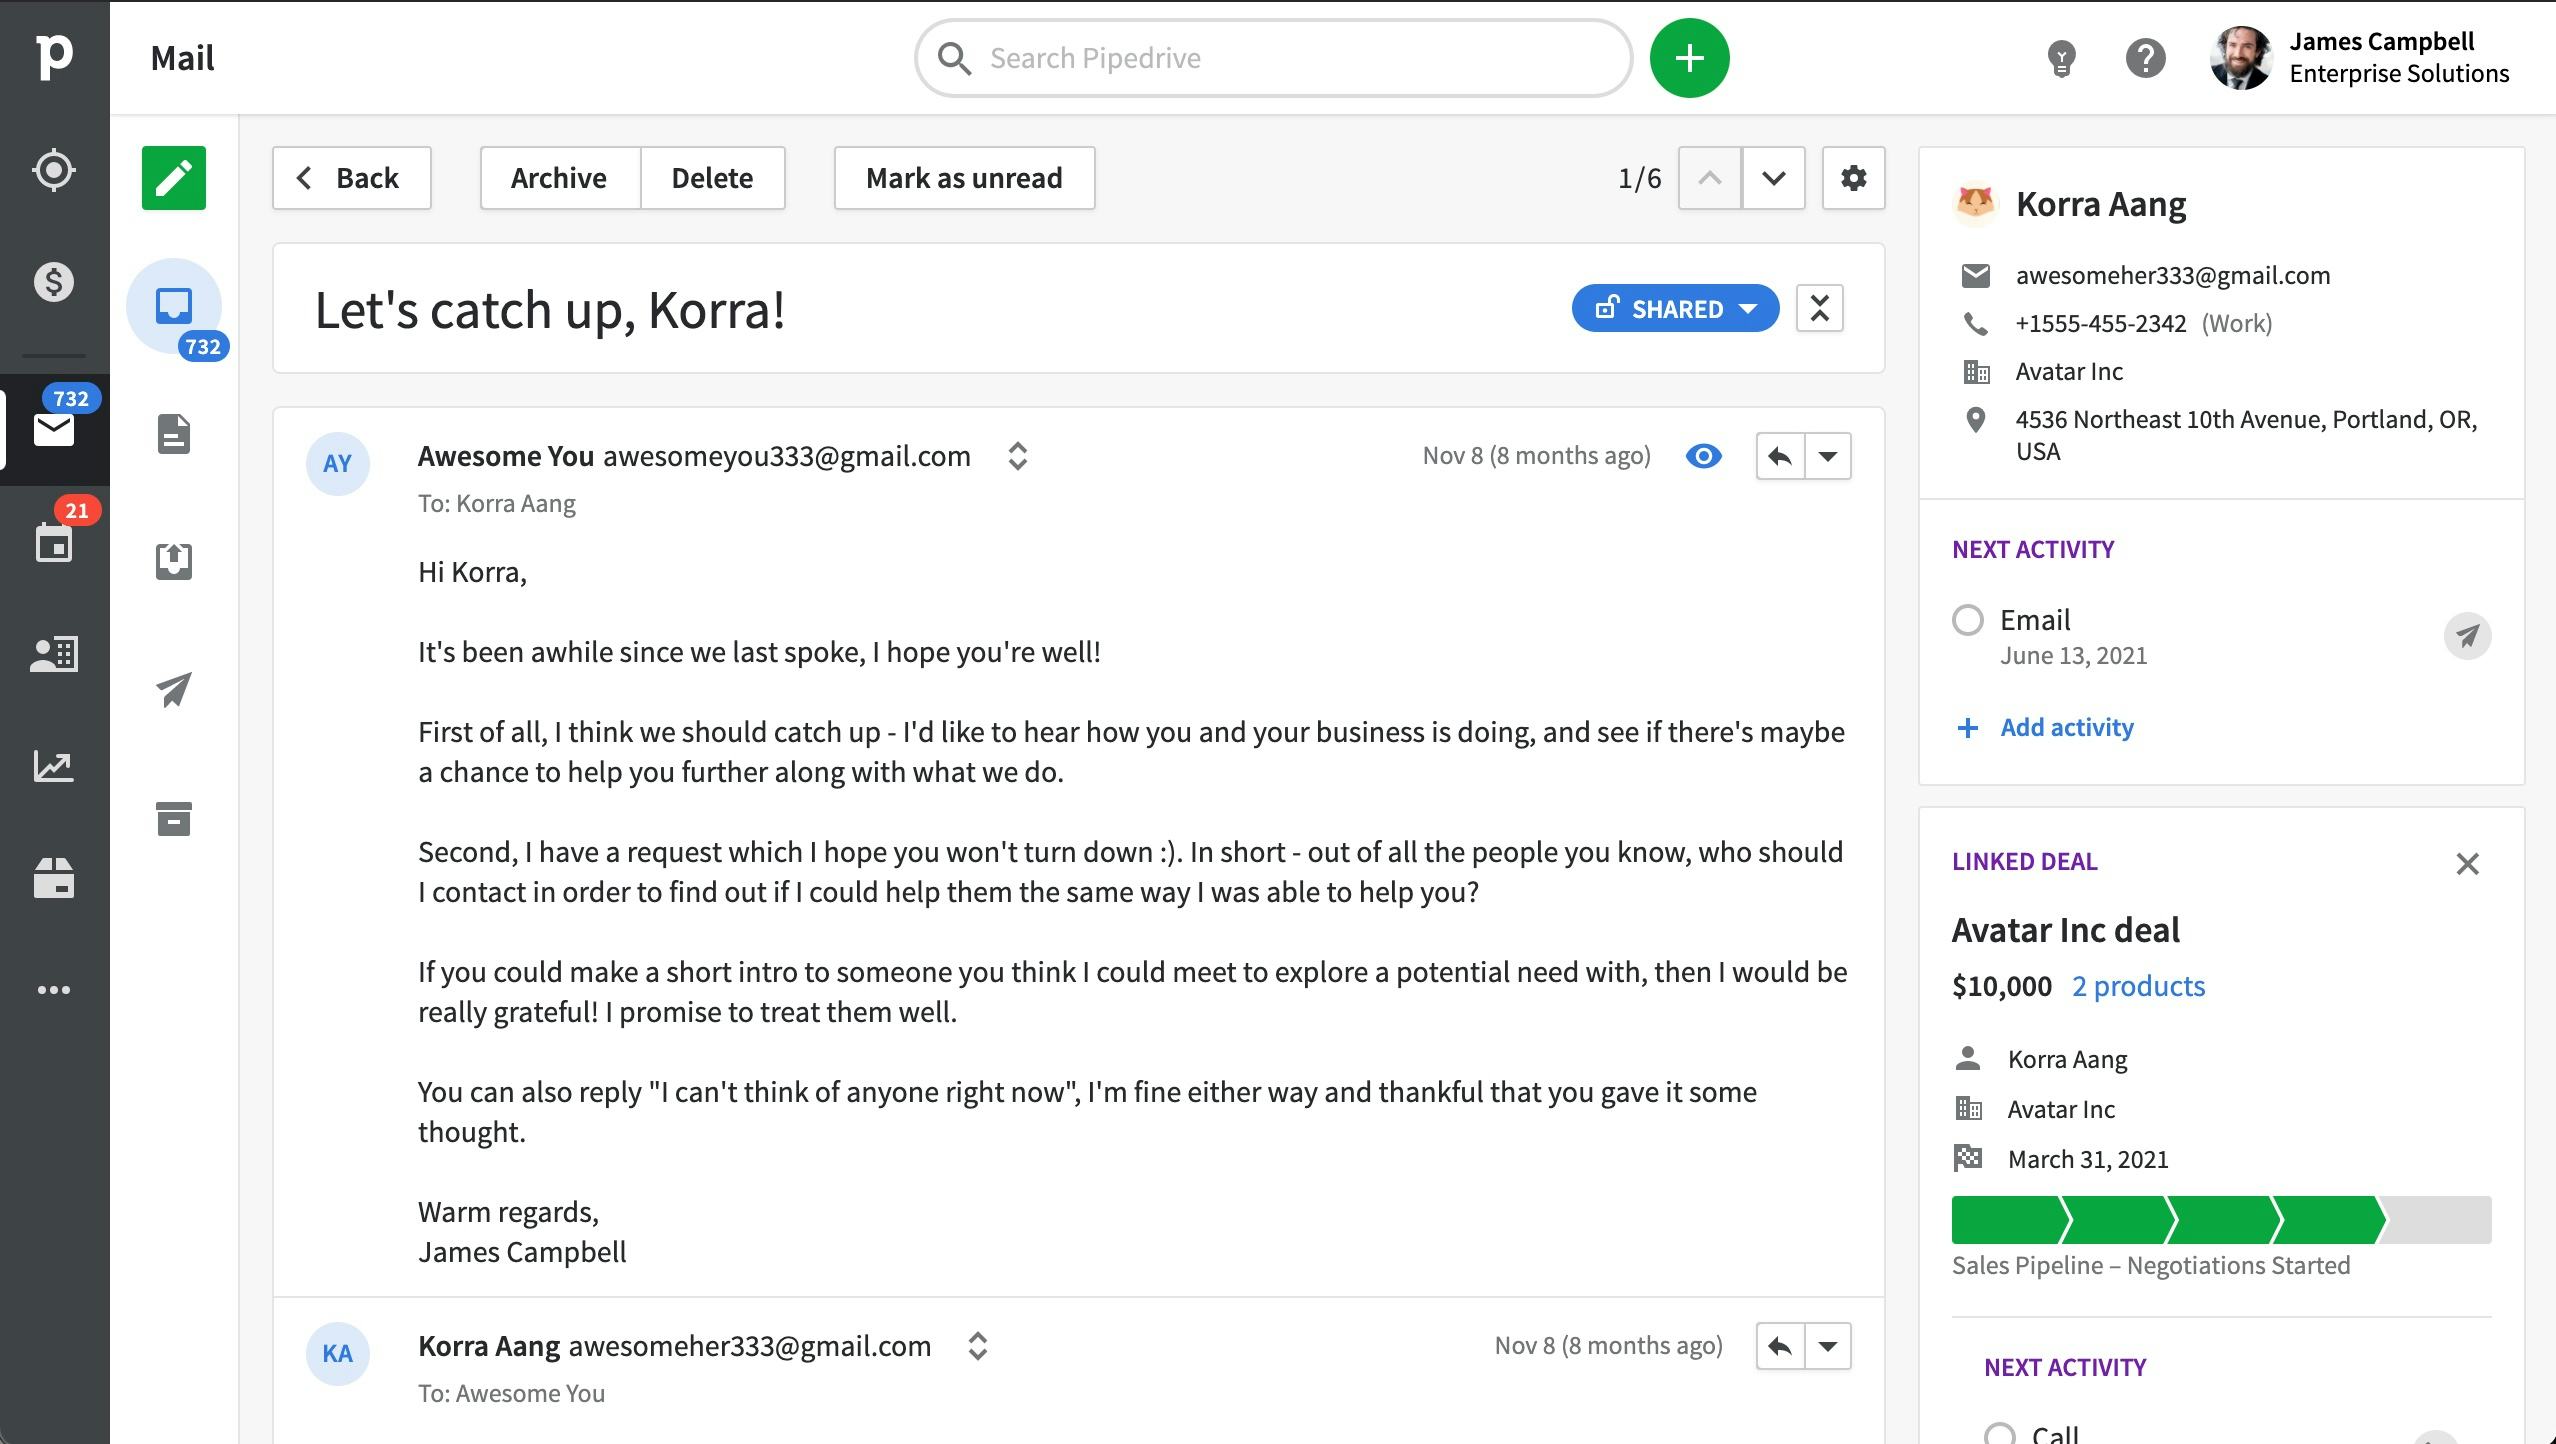This screenshot has width=2556, height=1444.
Task: Open Contacts icon in left sidebar
Action: pyautogui.click(x=54, y=654)
